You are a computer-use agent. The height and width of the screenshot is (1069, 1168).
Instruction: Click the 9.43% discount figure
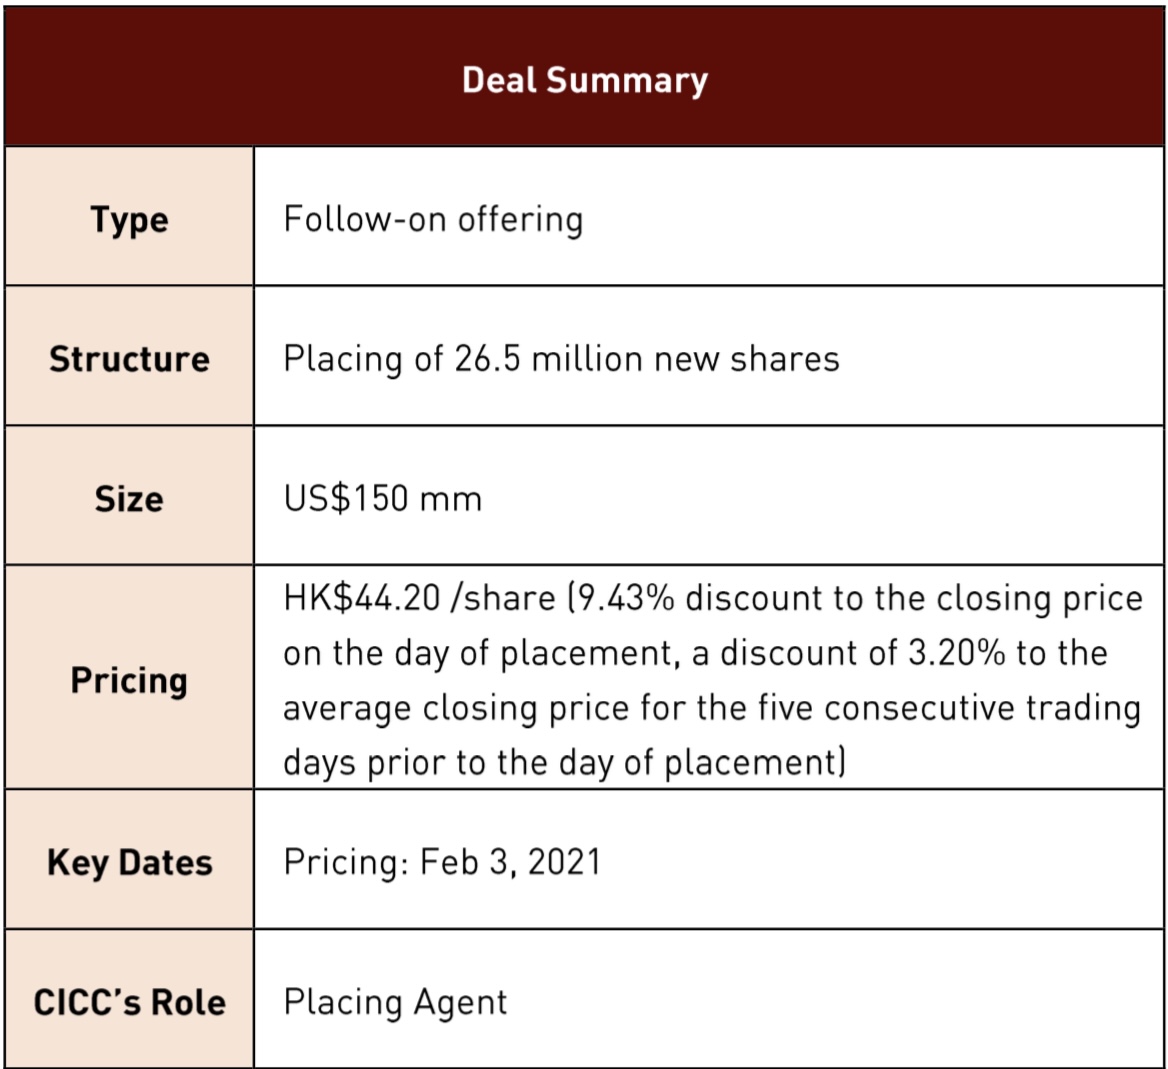(x=626, y=598)
